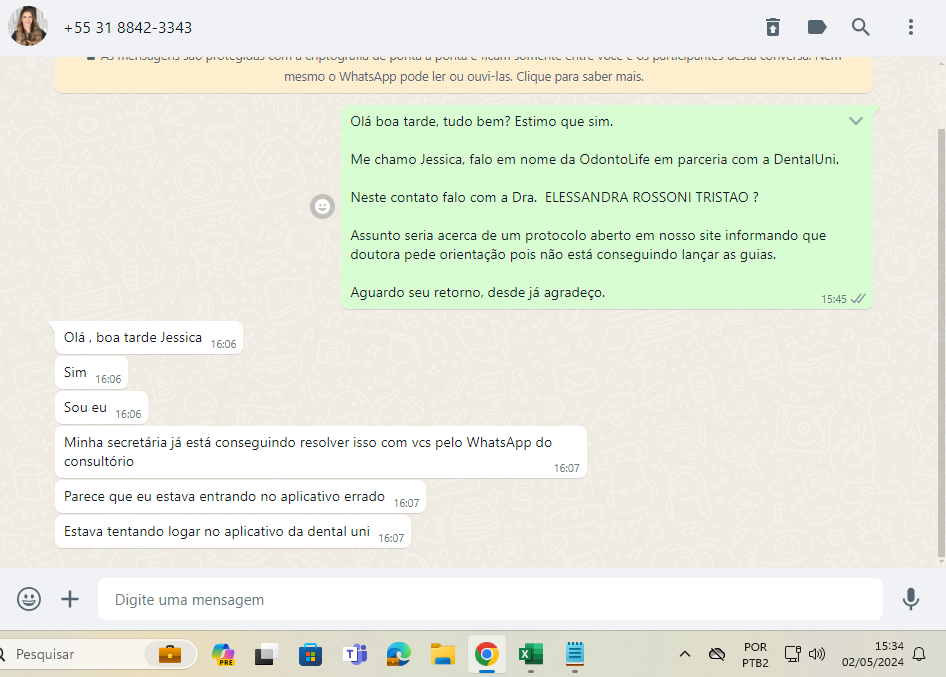Open the clock showing 15:34 02/05/2024
The height and width of the screenshot is (677, 946).
872,654
